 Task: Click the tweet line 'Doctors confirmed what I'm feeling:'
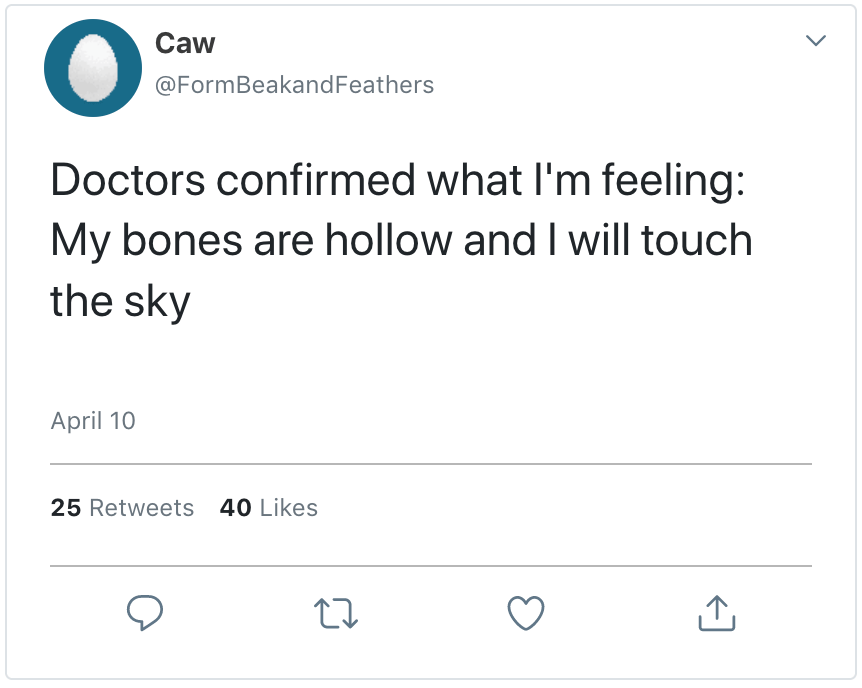click(396, 180)
